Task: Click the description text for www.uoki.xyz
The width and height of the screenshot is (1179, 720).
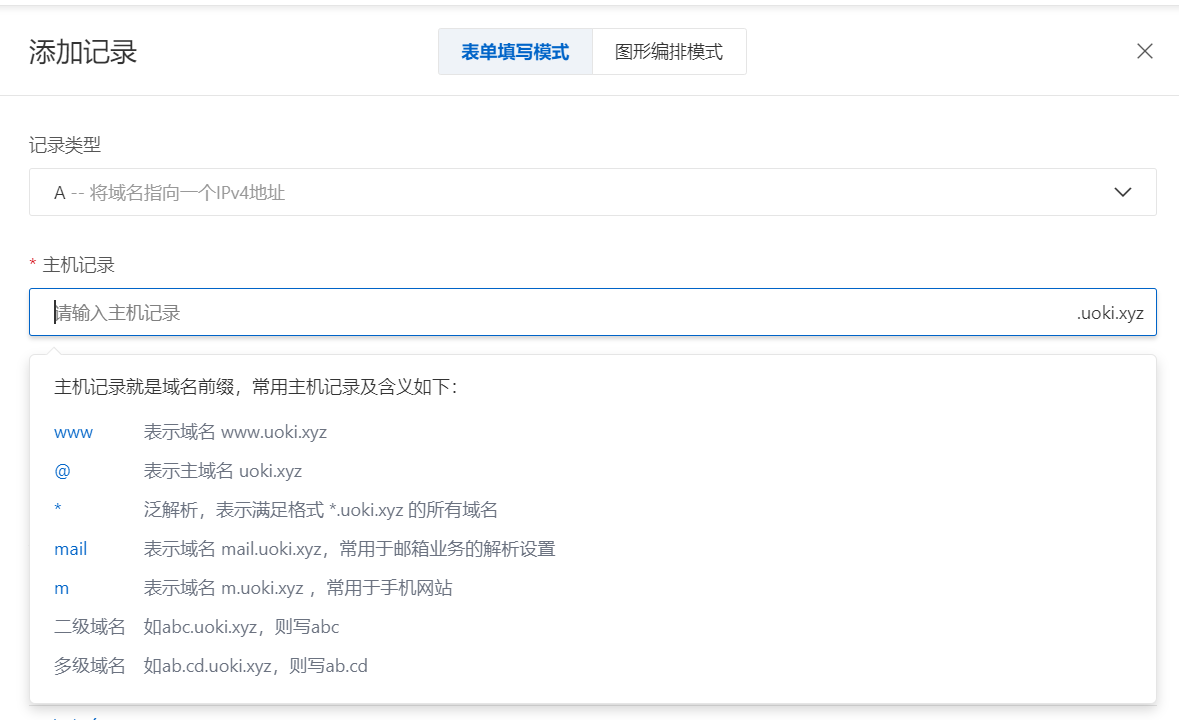Action: click(x=235, y=432)
